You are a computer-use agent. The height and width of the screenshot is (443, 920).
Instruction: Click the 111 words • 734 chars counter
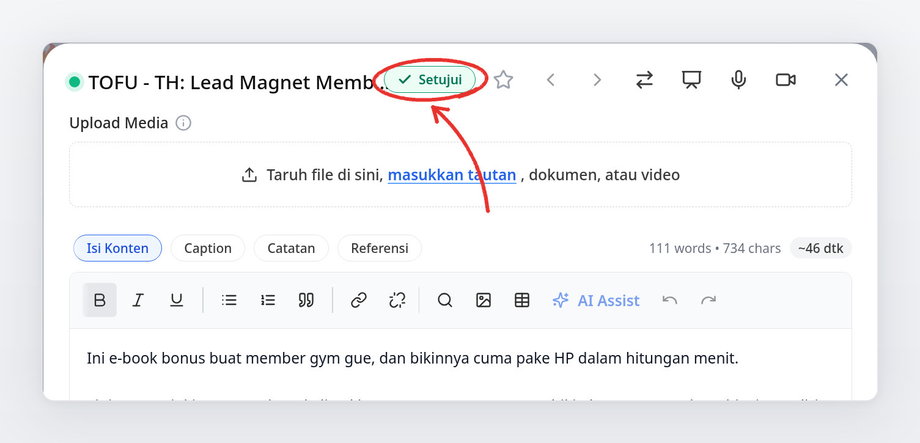[715, 248]
